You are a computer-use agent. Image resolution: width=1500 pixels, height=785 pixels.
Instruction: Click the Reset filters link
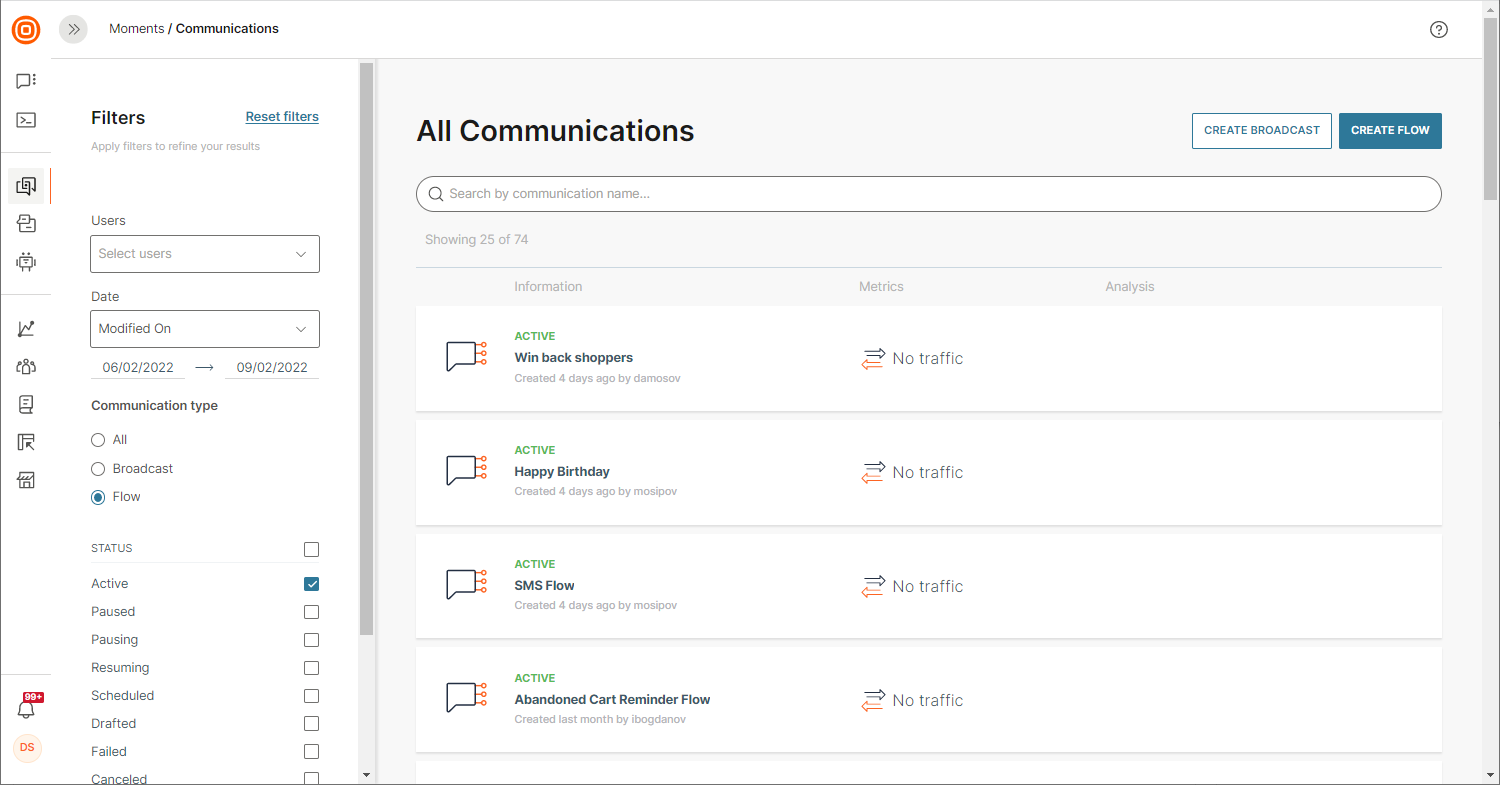point(282,117)
